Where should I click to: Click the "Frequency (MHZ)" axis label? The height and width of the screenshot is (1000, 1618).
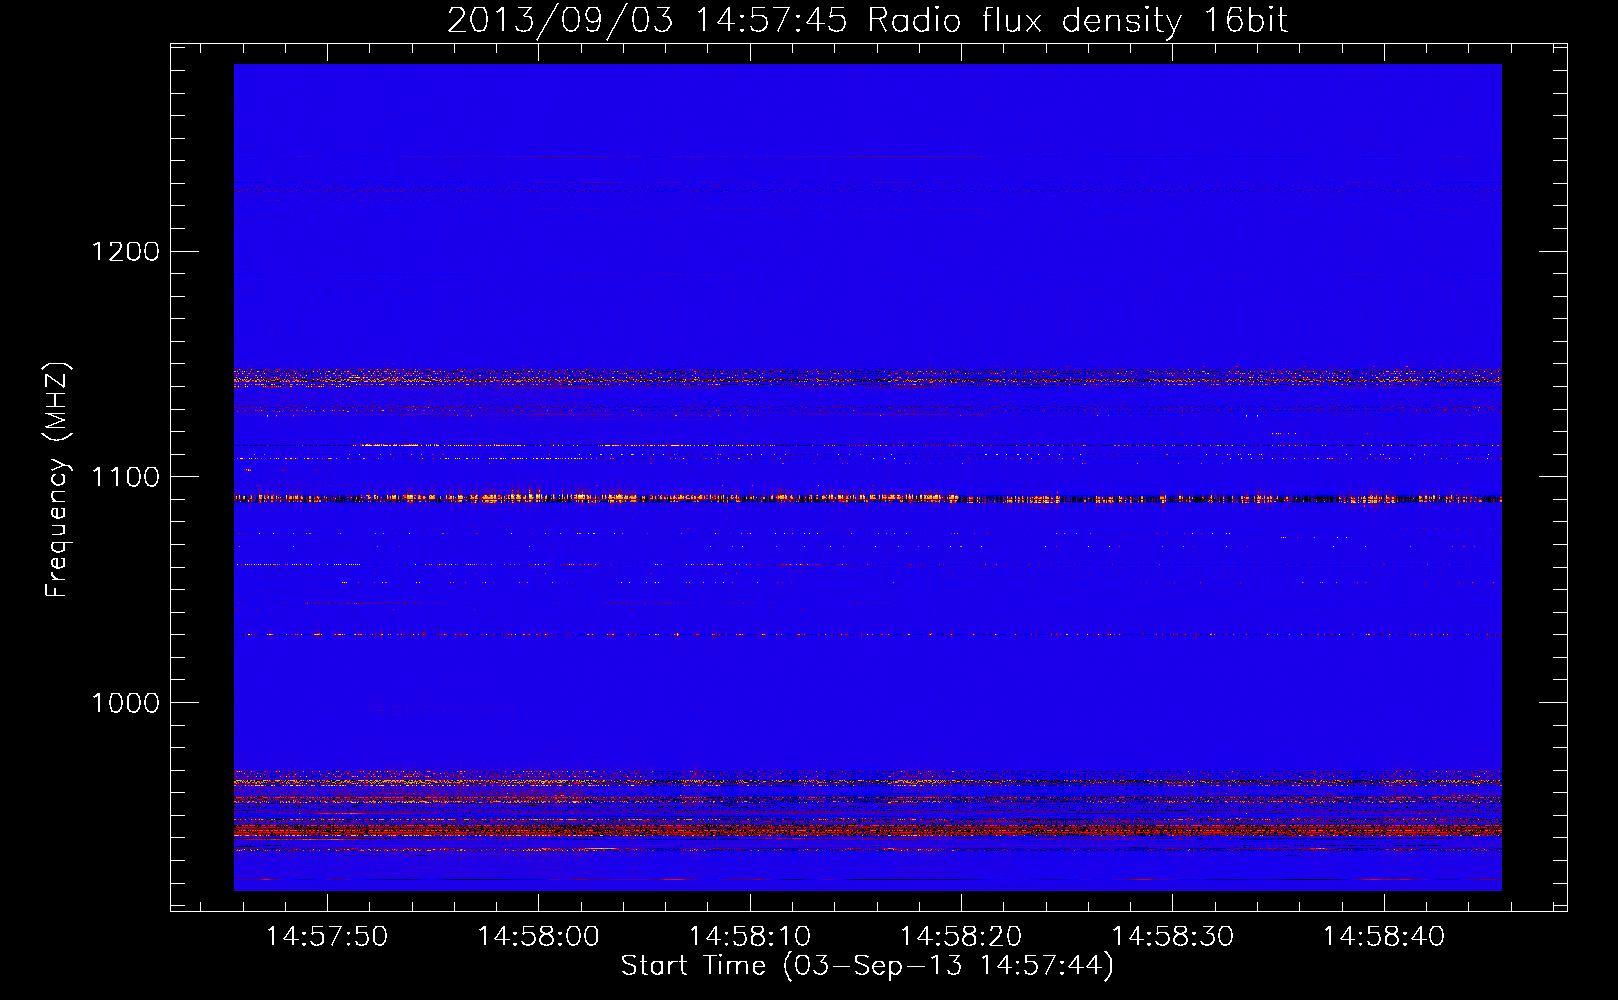58,480
